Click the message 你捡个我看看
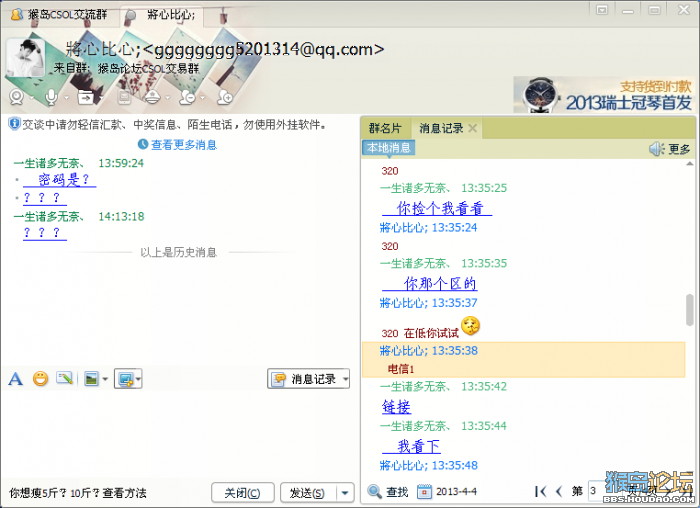The width and height of the screenshot is (700, 508). click(437, 208)
